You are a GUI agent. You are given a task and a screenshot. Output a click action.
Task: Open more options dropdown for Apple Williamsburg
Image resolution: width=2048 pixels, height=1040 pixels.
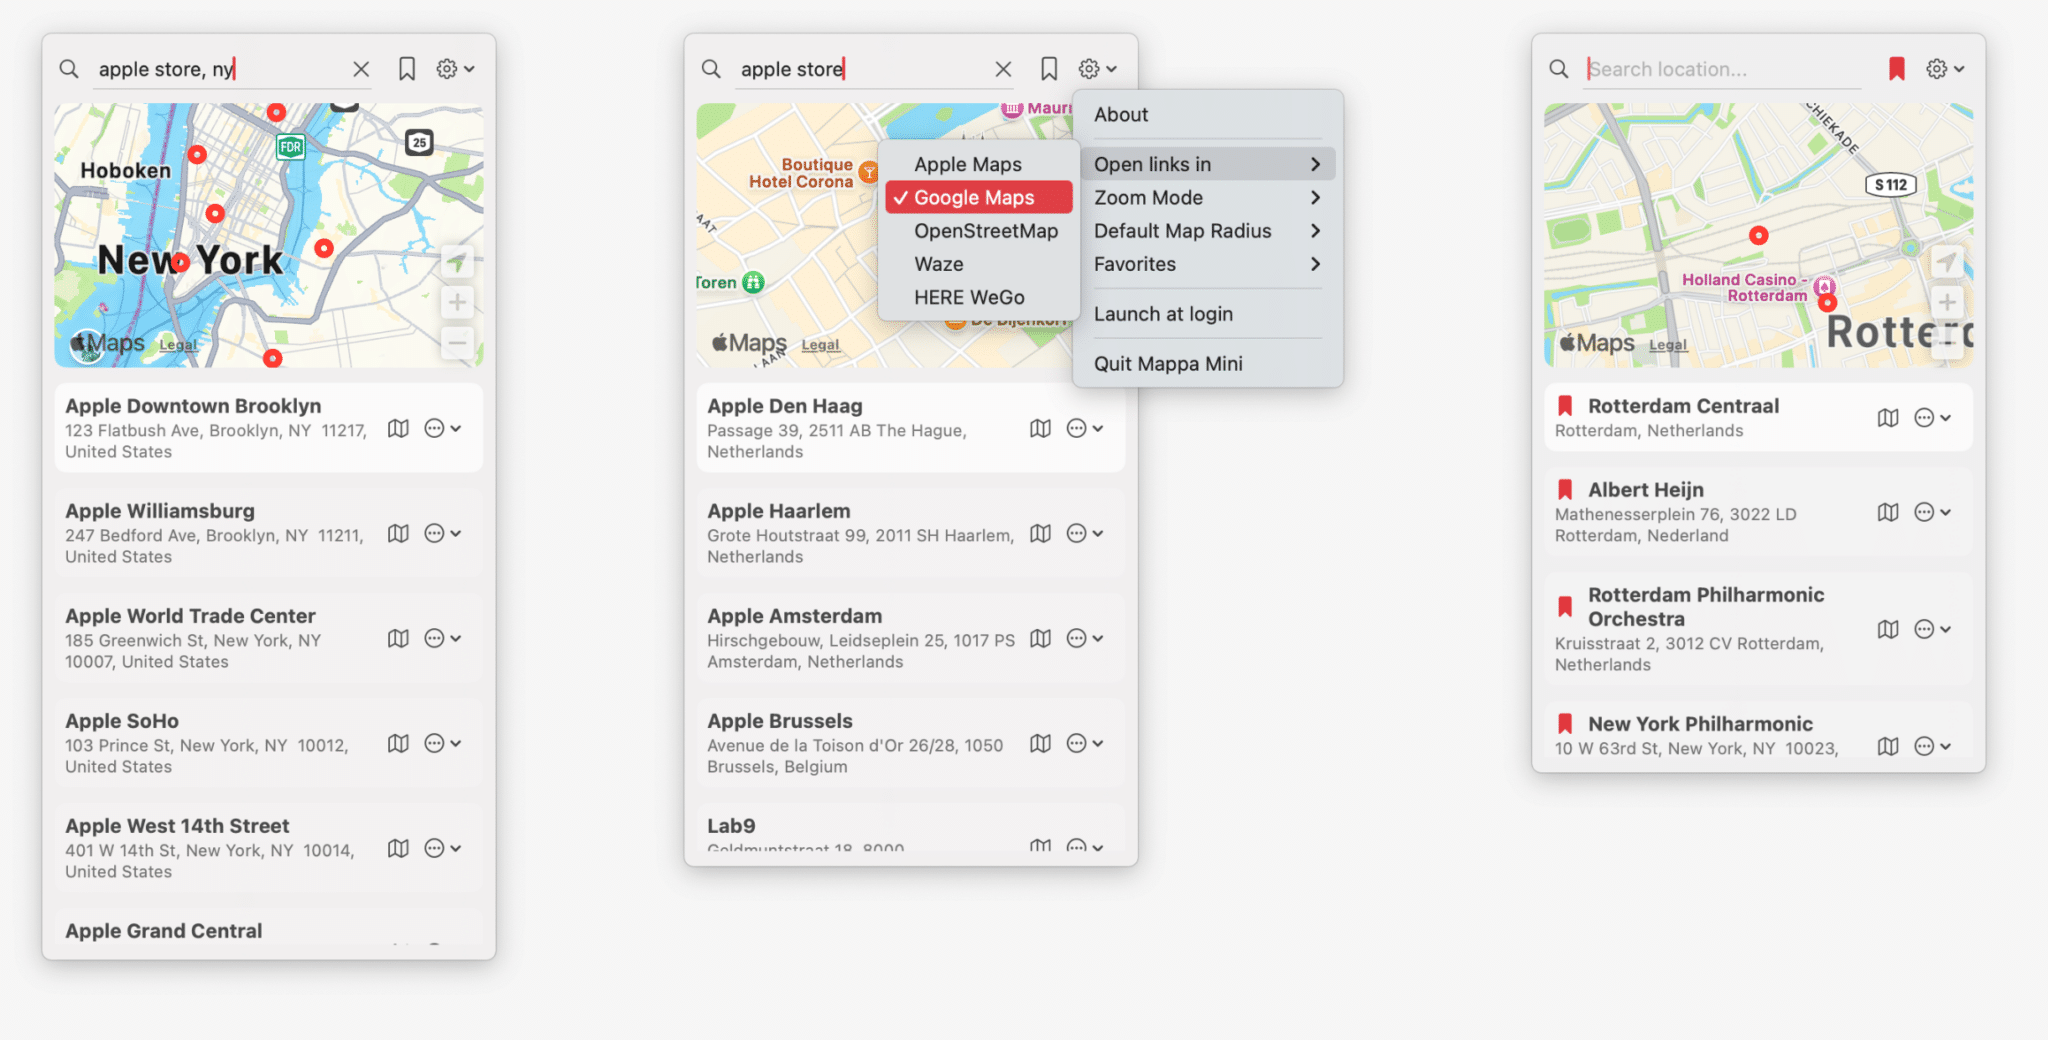tap(442, 533)
